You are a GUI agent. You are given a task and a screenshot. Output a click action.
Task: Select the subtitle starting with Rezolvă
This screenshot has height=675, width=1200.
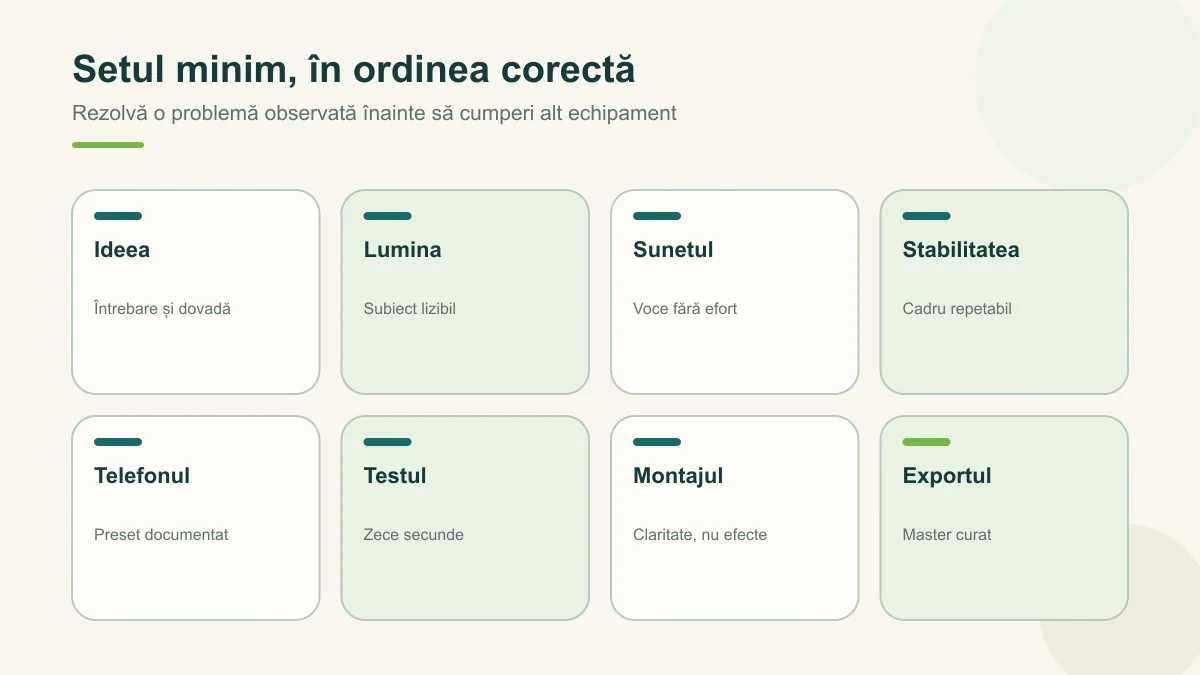(374, 113)
